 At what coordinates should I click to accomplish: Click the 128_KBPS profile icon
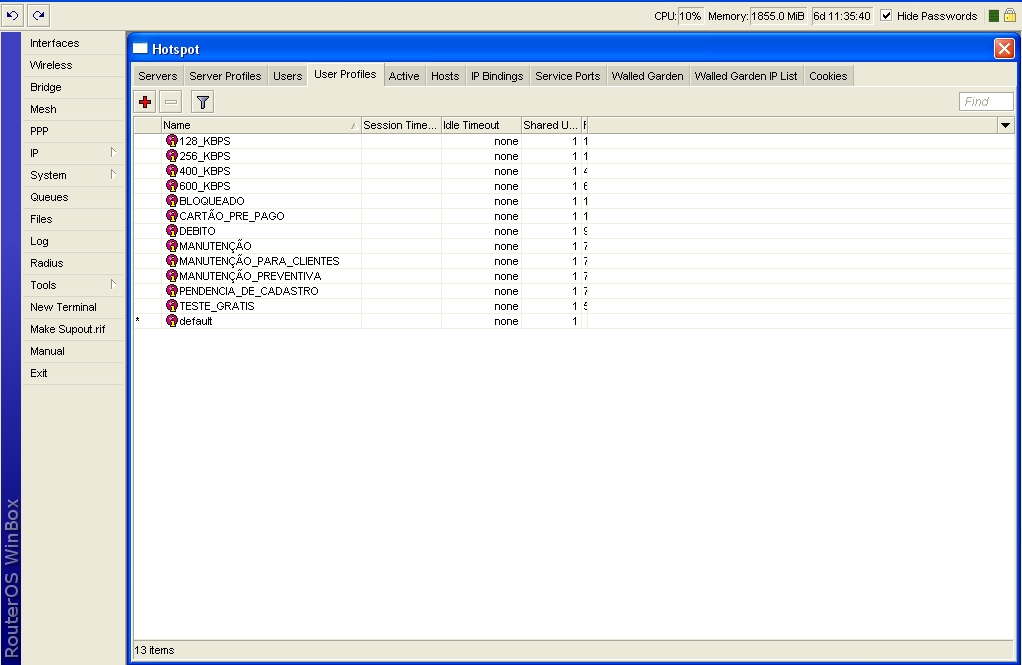tap(172, 141)
